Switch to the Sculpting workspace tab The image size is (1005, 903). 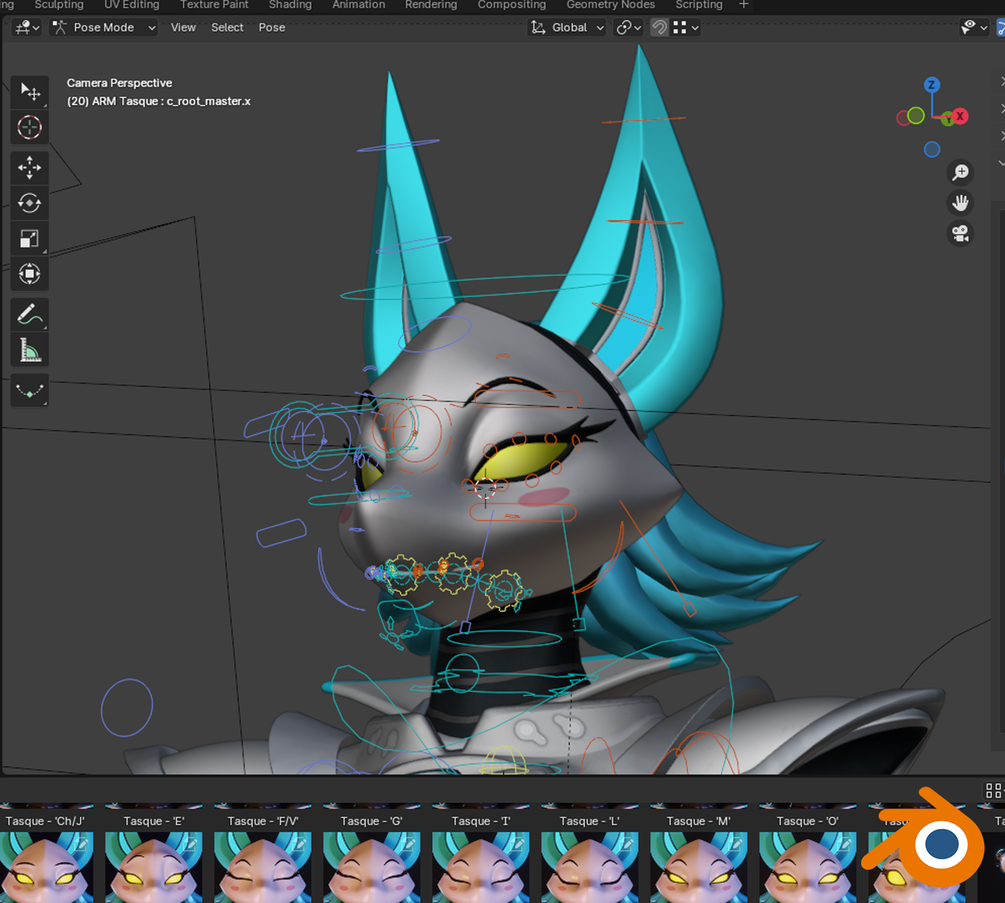click(x=59, y=5)
